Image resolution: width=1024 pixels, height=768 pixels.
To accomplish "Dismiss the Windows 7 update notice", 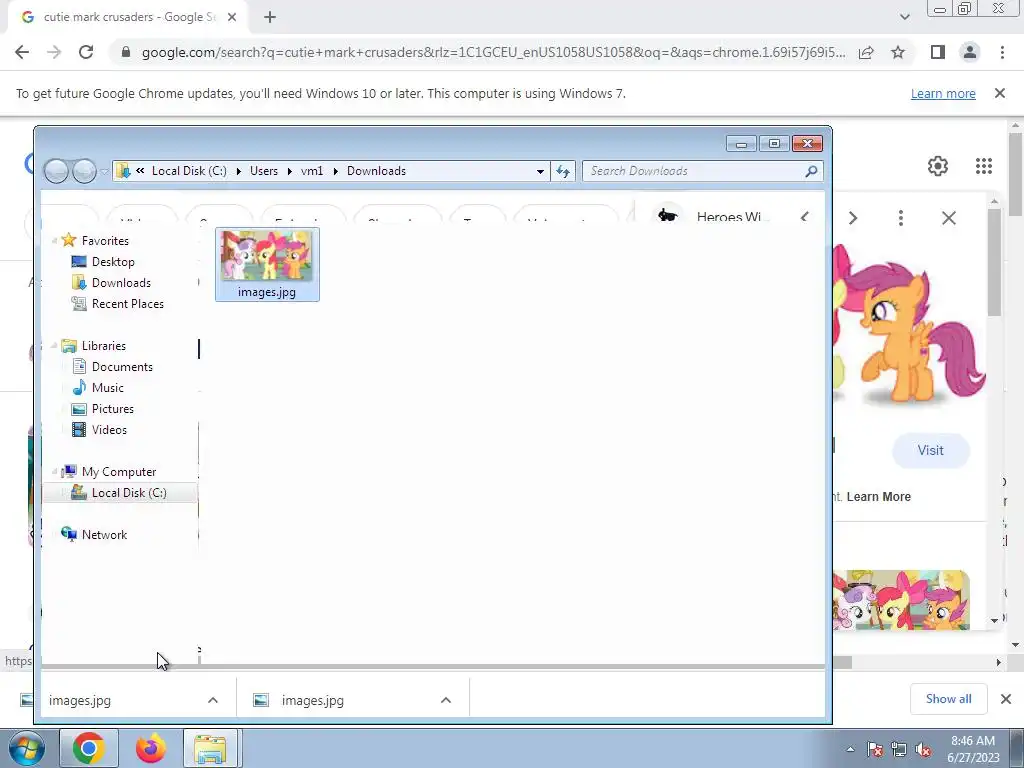I will point(999,93).
